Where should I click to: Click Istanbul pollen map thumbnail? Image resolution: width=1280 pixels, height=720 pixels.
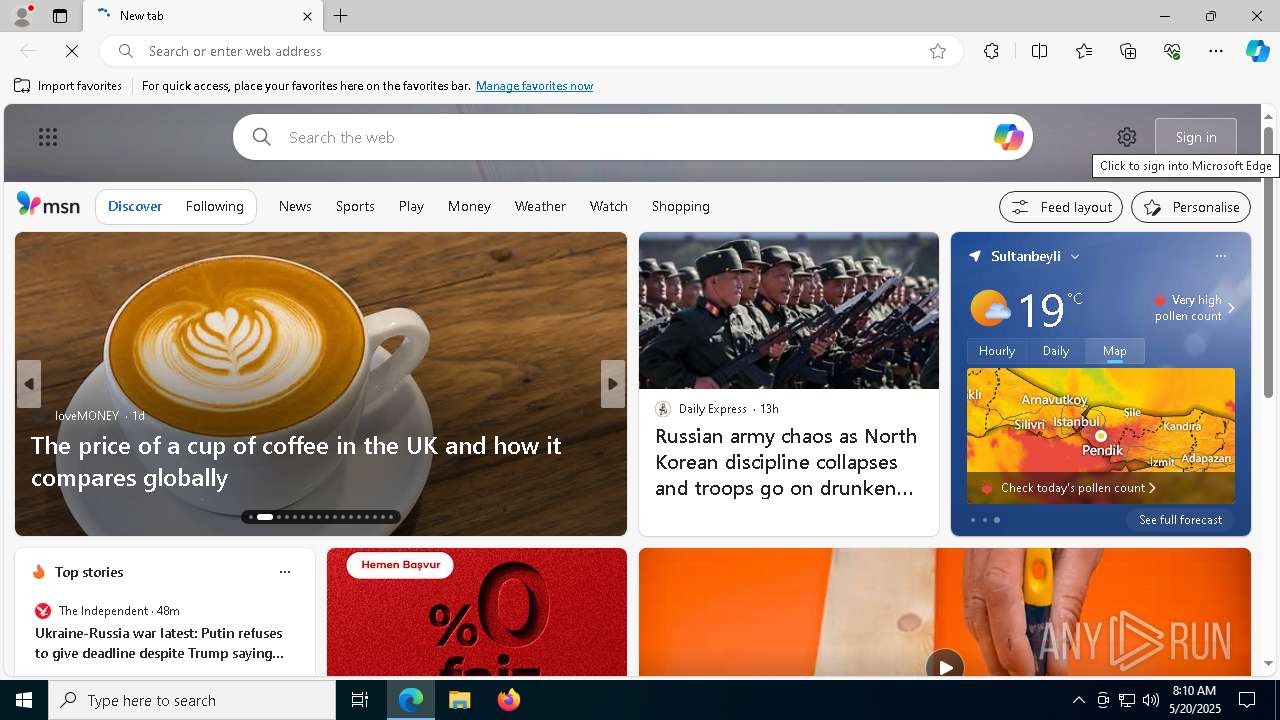click(1100, 436)
